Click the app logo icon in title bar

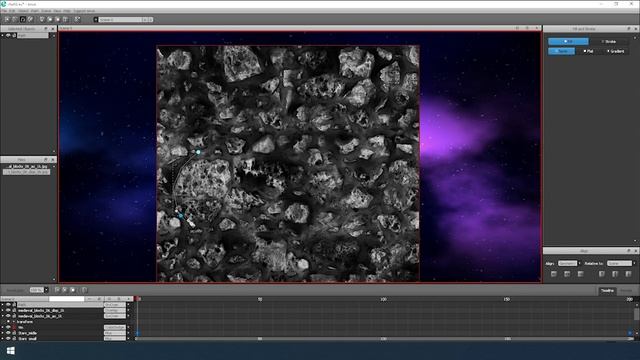pyautogui.click(x=3, y=4)
